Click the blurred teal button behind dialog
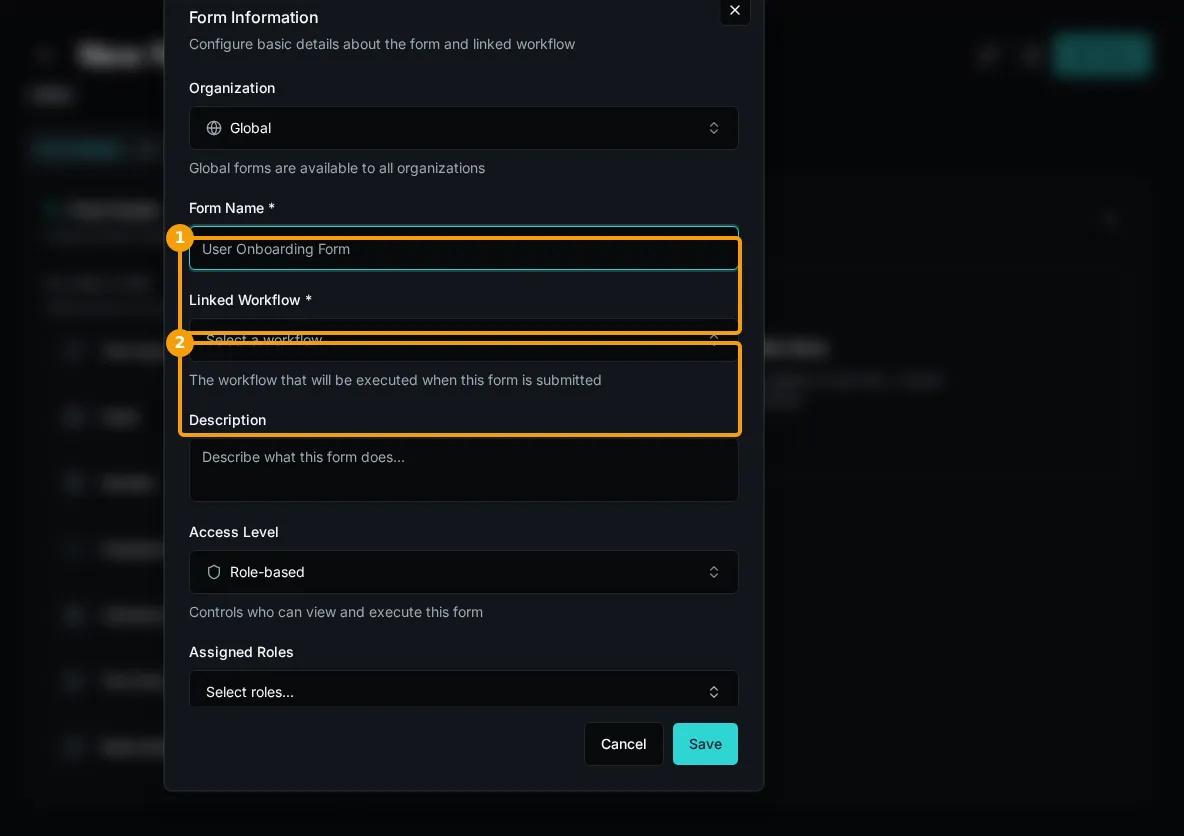 tap(1102, 54)
